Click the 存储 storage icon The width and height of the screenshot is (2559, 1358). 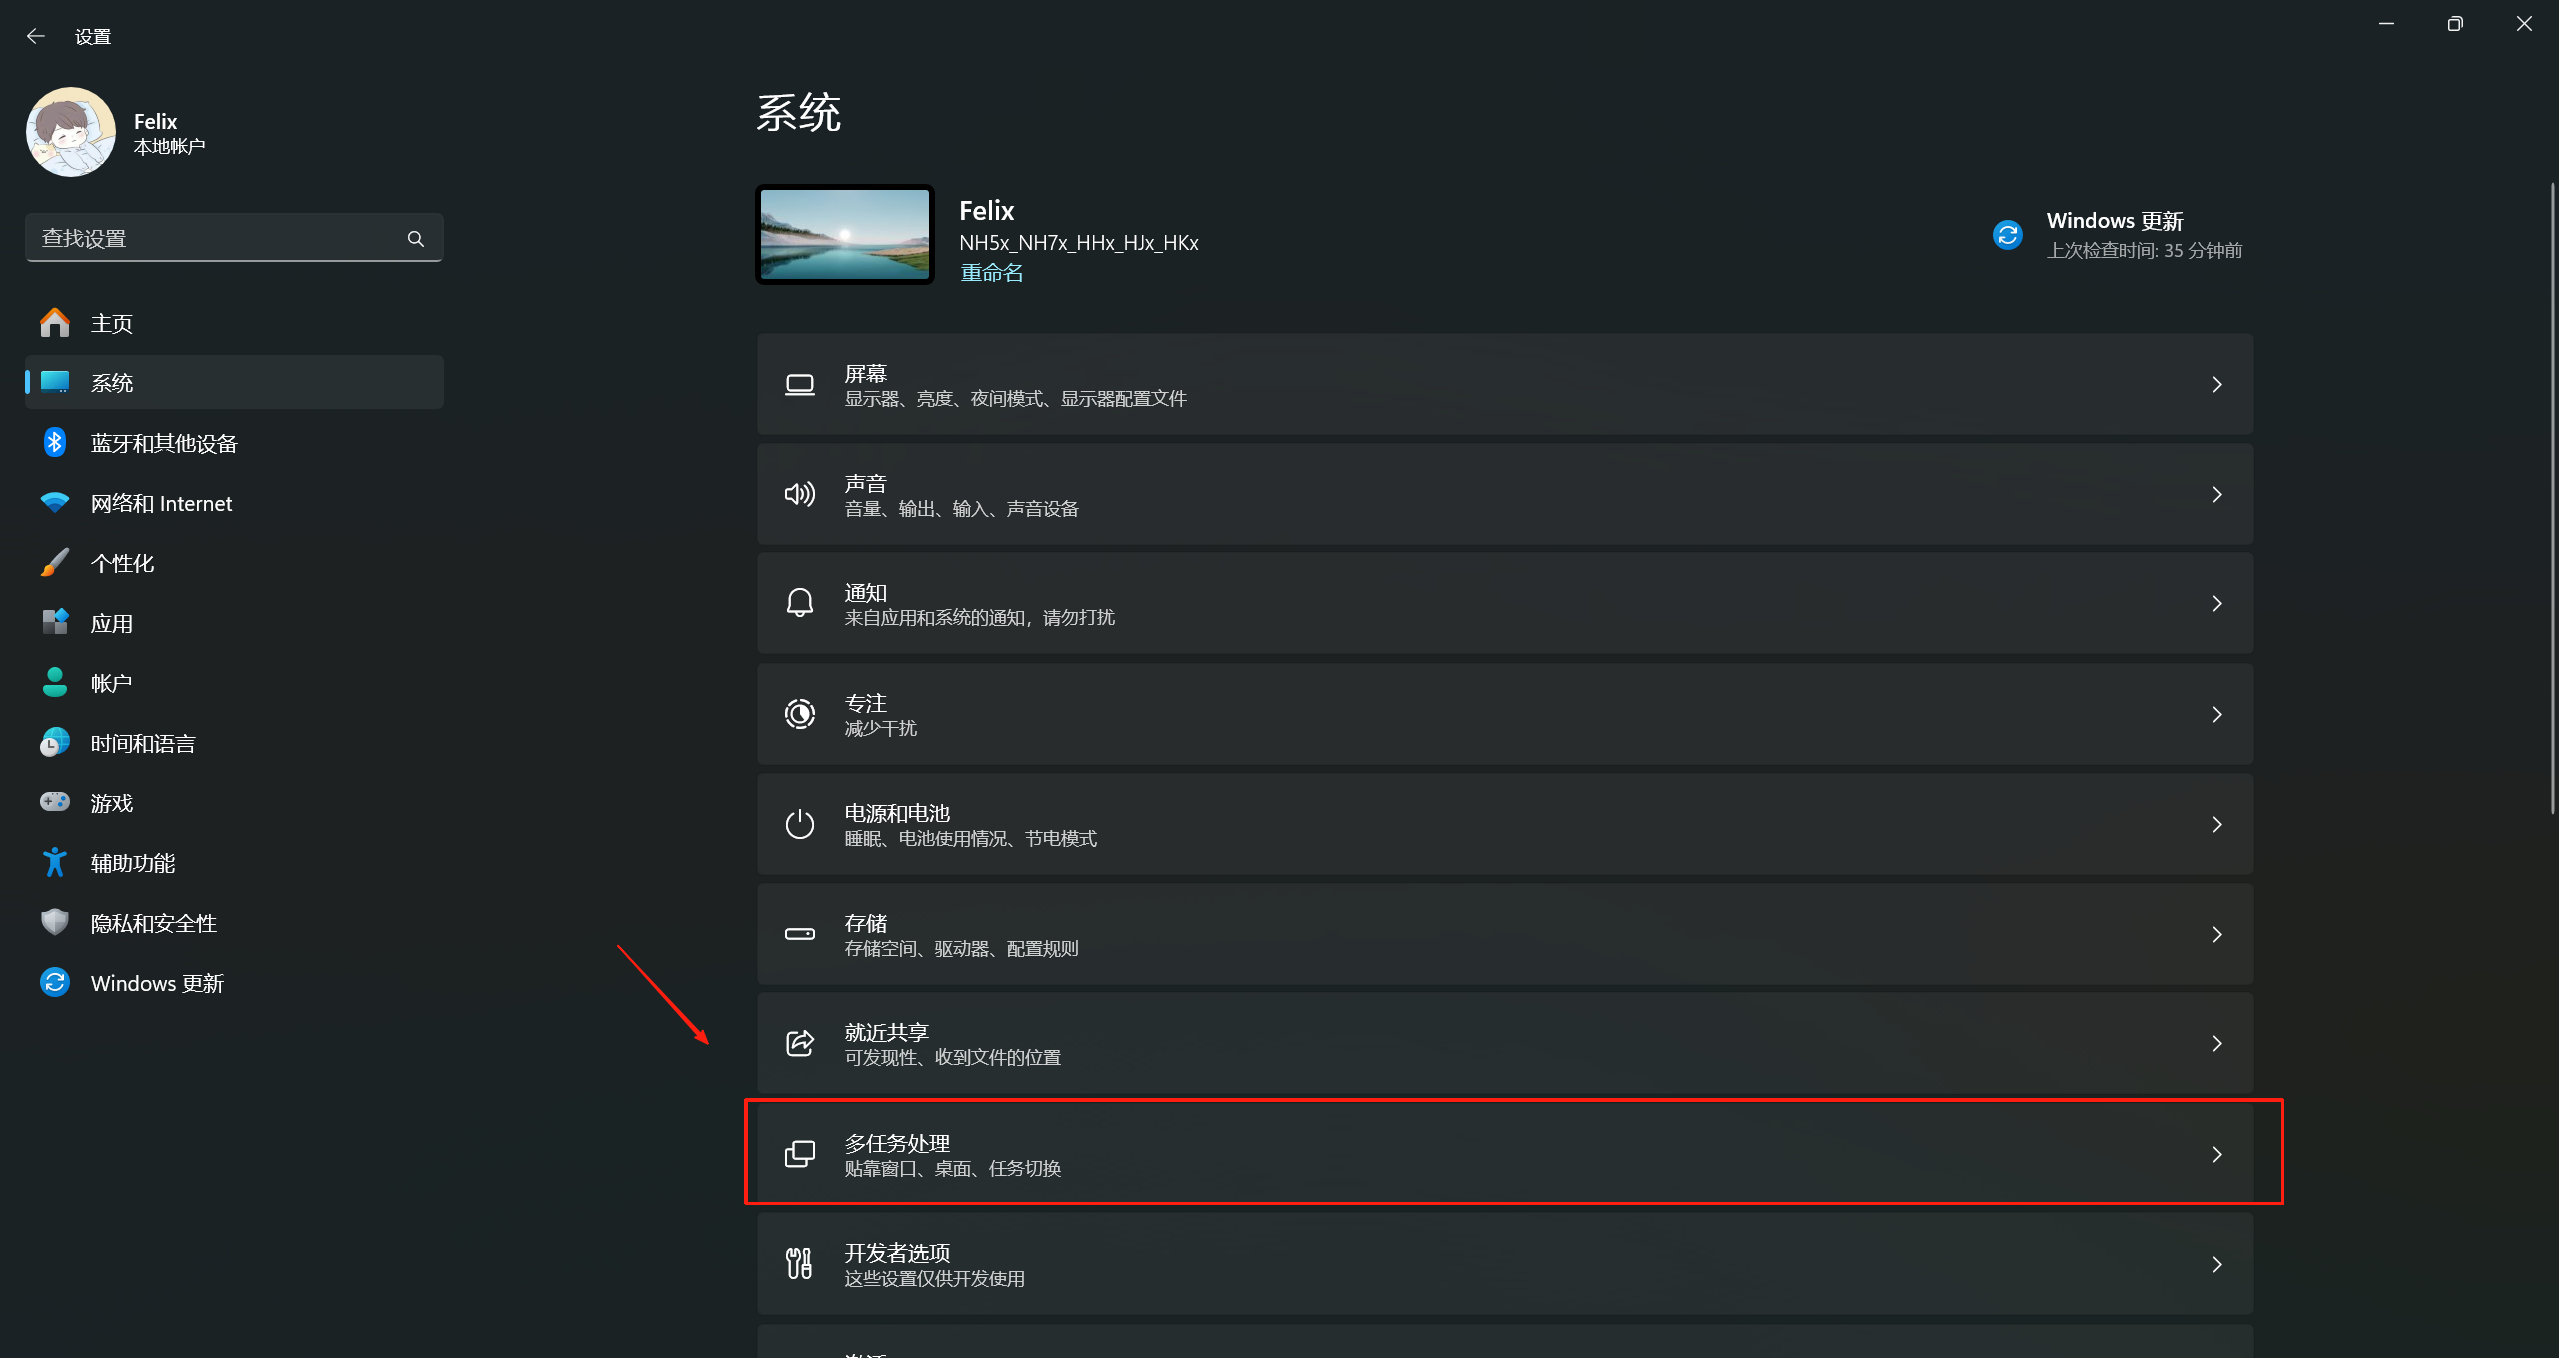799,933
